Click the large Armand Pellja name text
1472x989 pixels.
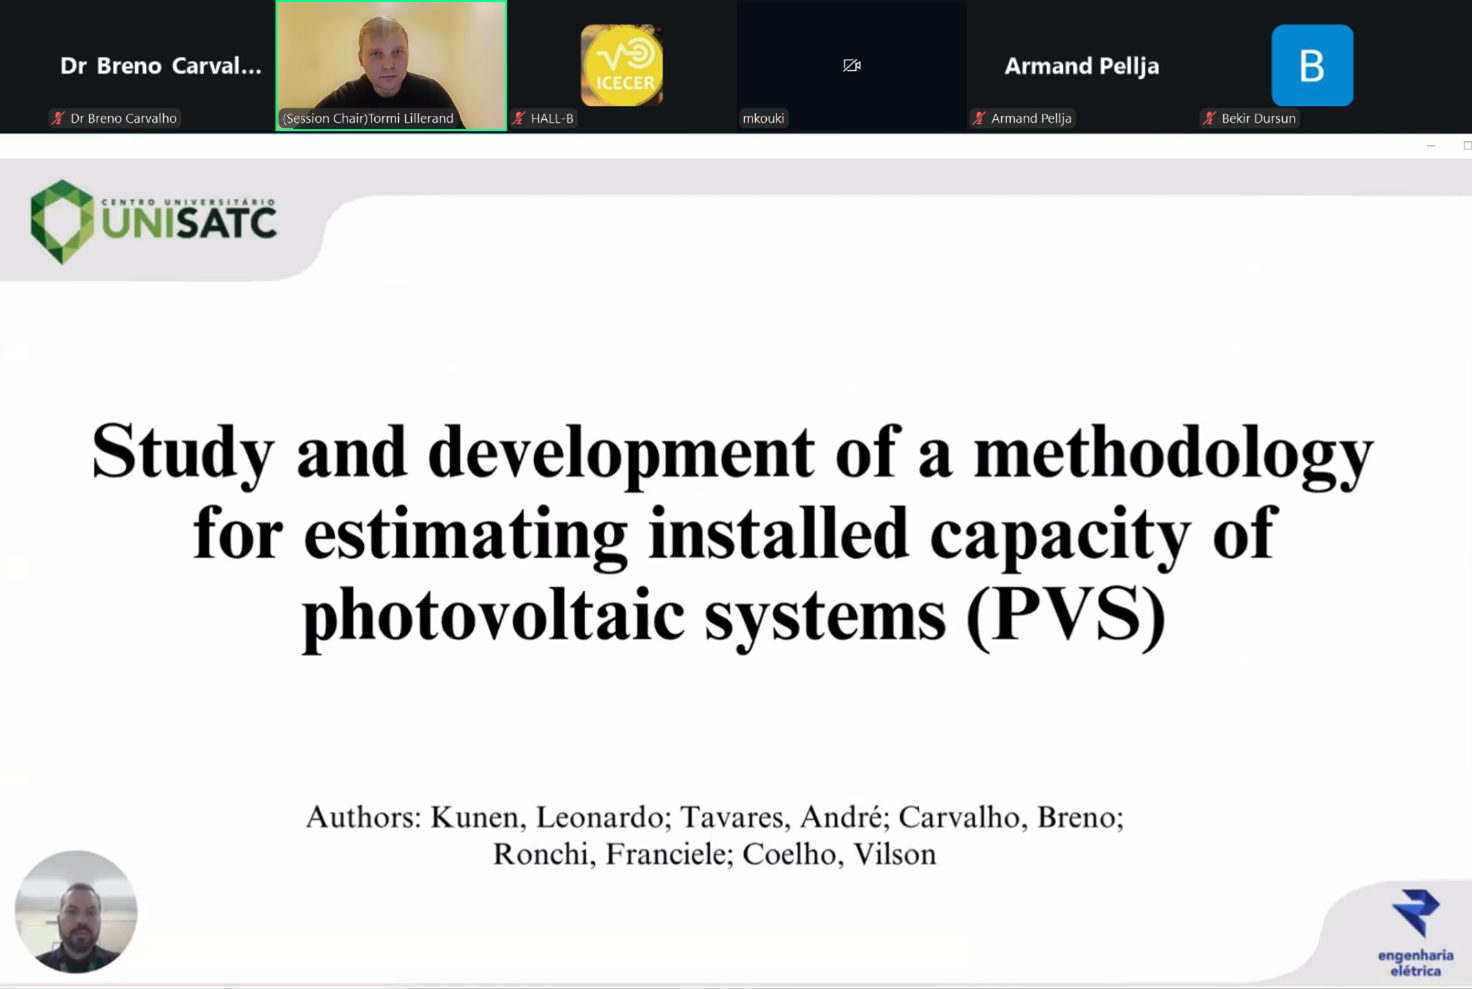click(x=1081, y=66)
